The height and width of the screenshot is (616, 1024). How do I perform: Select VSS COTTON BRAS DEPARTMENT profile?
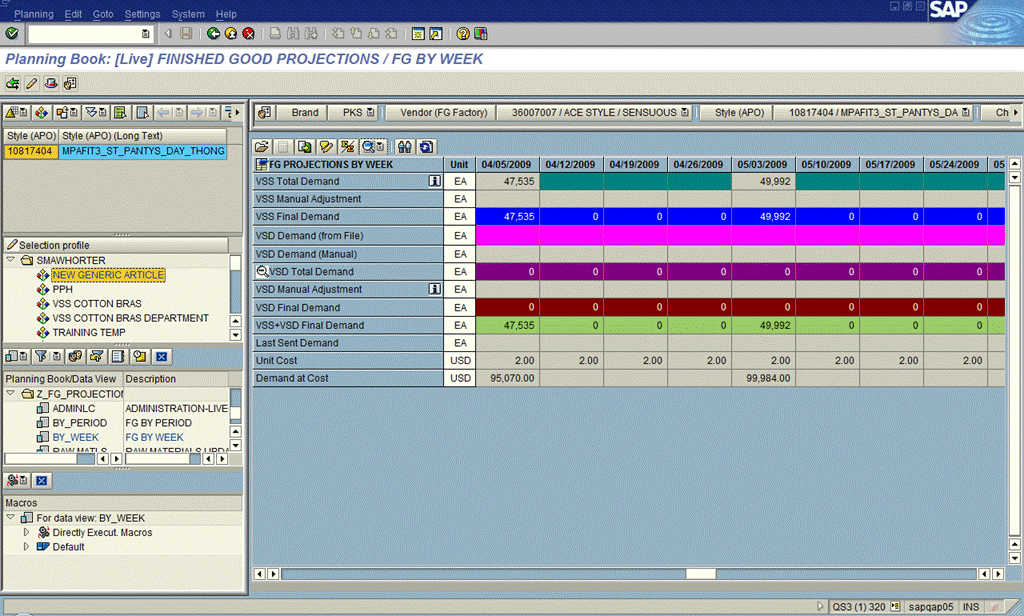(x=131, y=318)
